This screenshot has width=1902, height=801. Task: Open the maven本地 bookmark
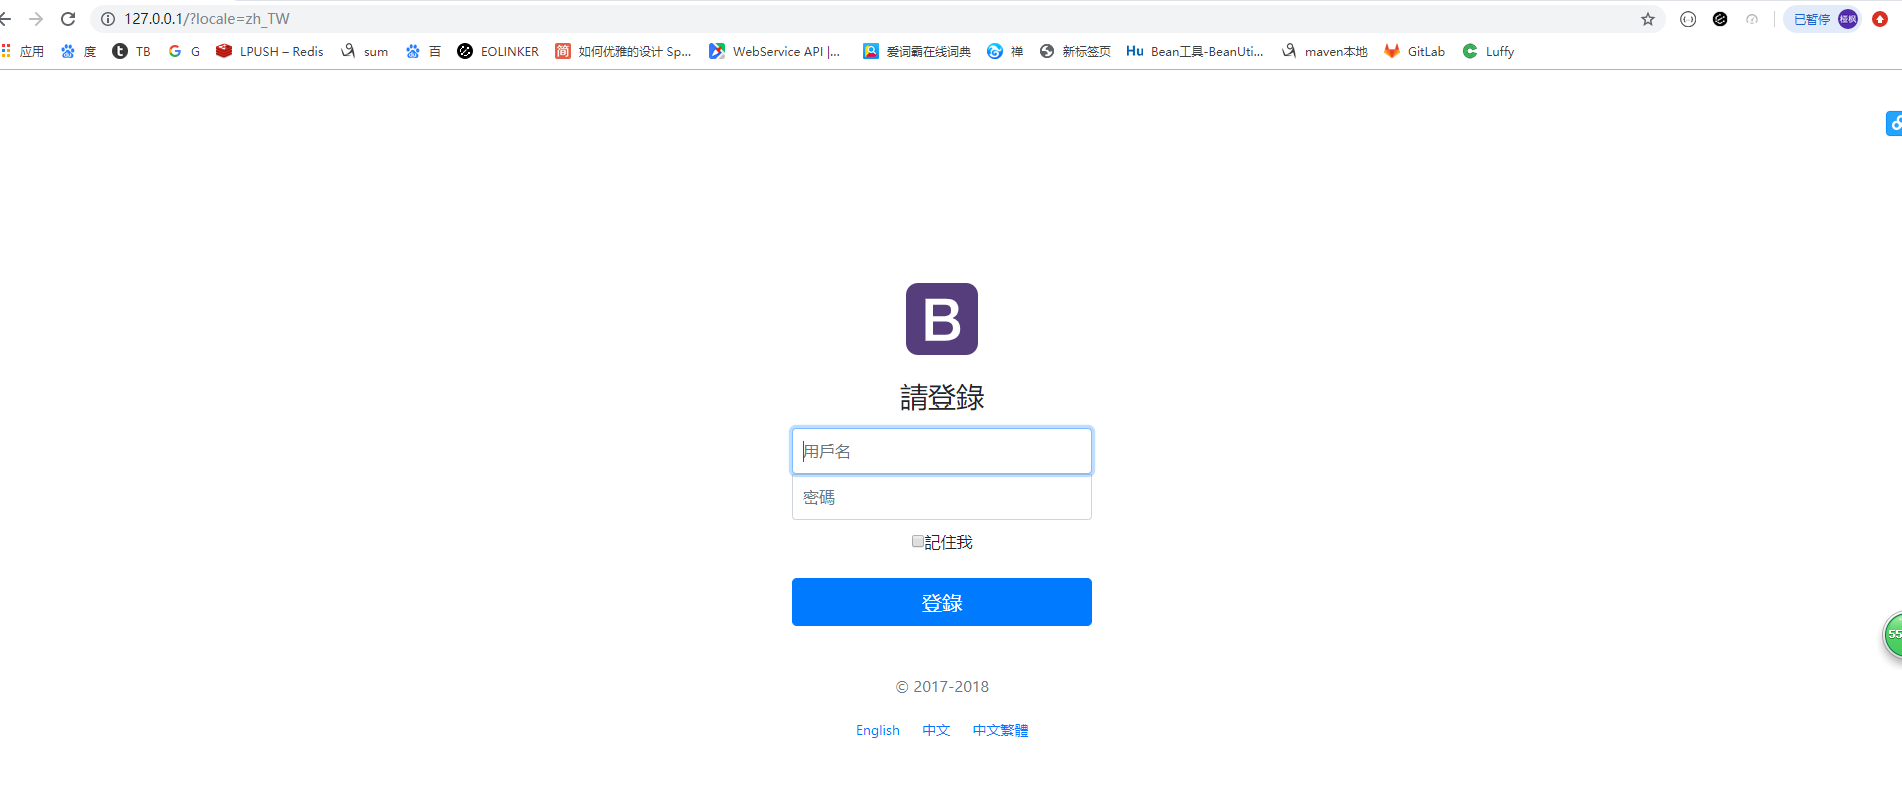(1324, 51)
